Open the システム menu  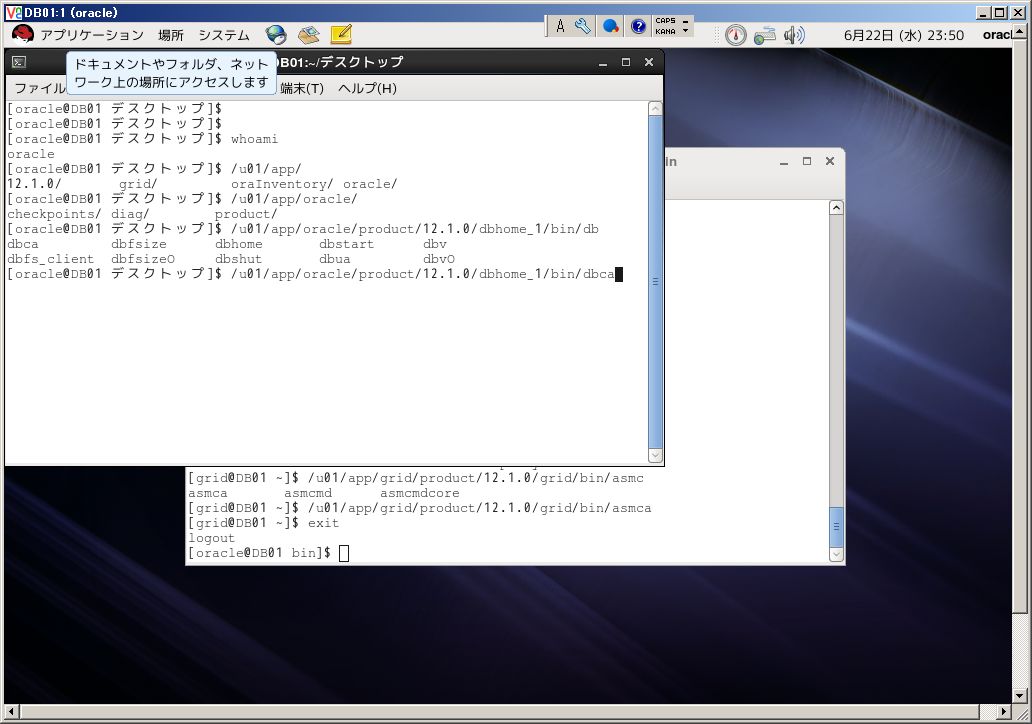click(224, 35)
